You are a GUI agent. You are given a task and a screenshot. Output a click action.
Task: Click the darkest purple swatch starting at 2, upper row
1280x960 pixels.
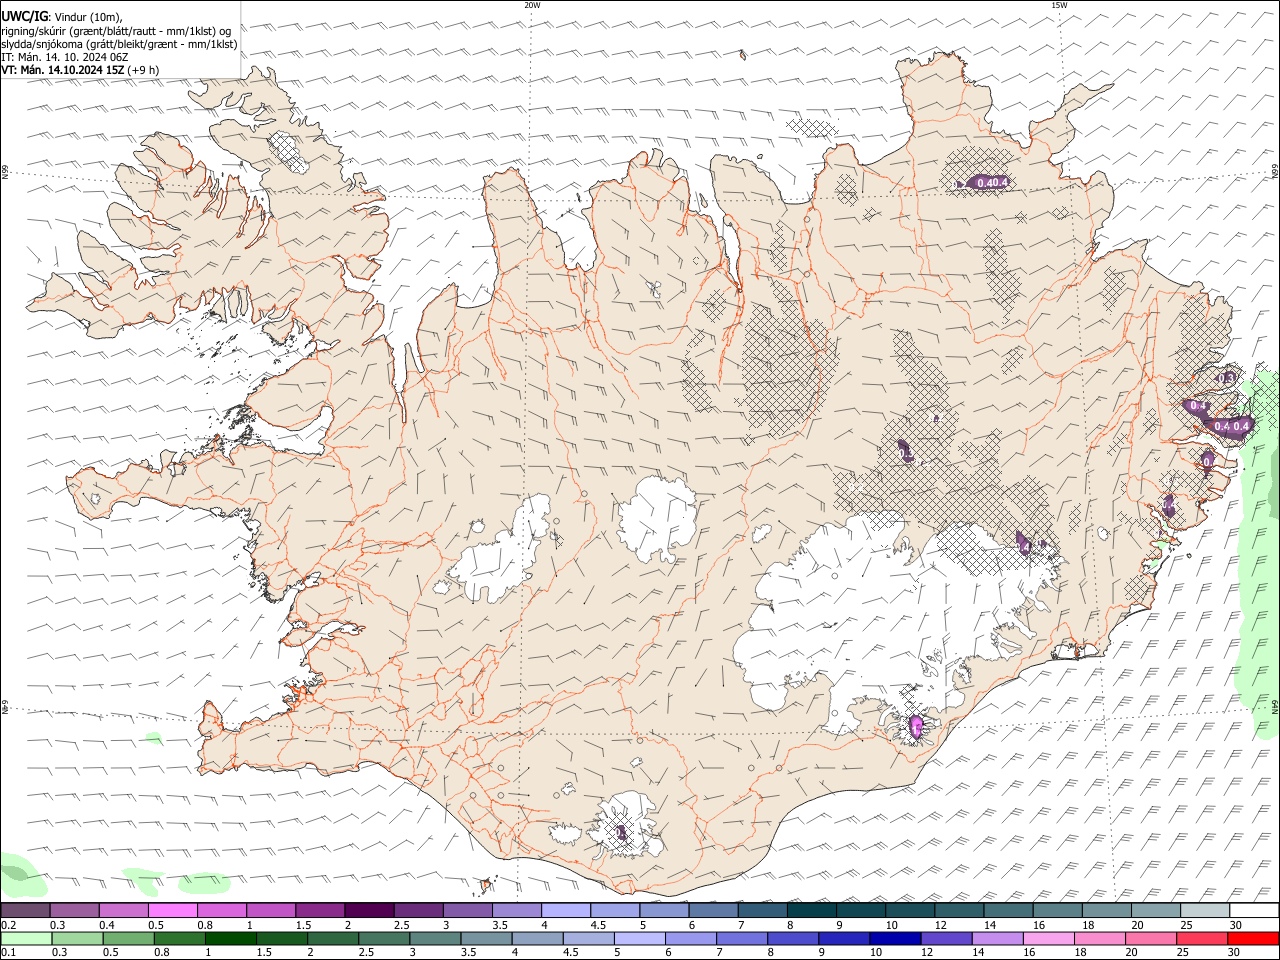pos(369,910)
